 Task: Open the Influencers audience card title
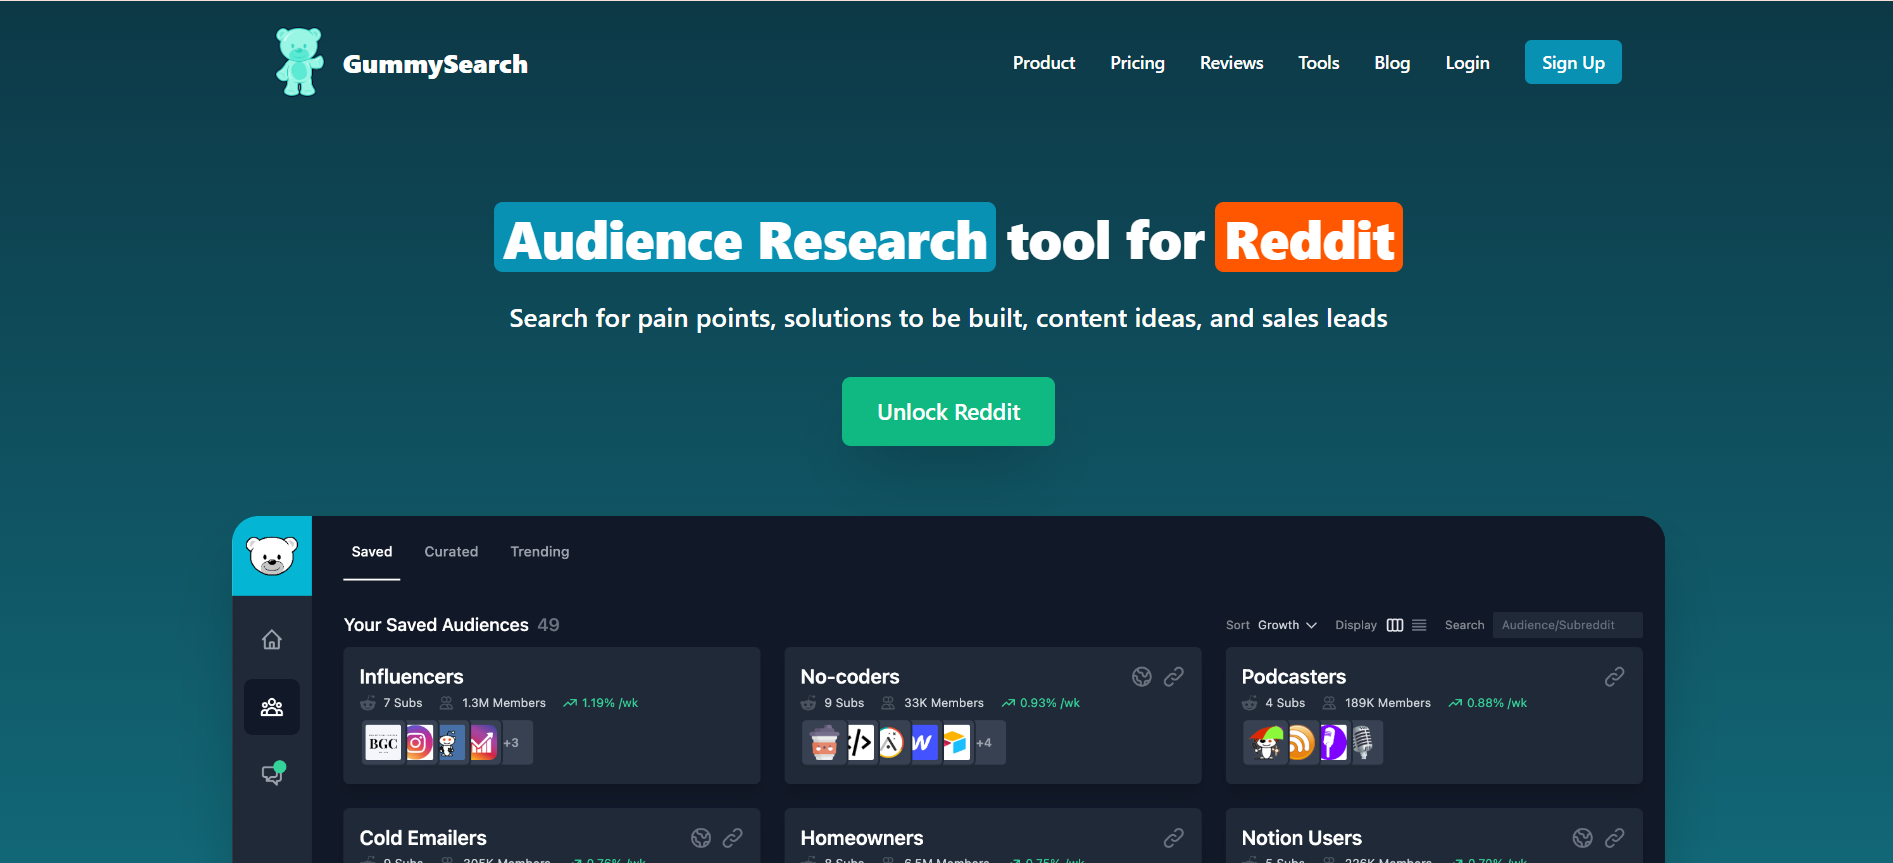[x=411, y=677]
